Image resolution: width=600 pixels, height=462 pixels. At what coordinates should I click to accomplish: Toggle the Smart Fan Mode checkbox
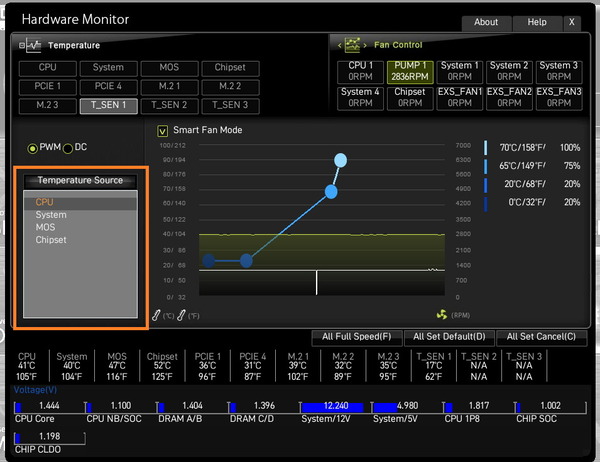[x=163, y=130]
